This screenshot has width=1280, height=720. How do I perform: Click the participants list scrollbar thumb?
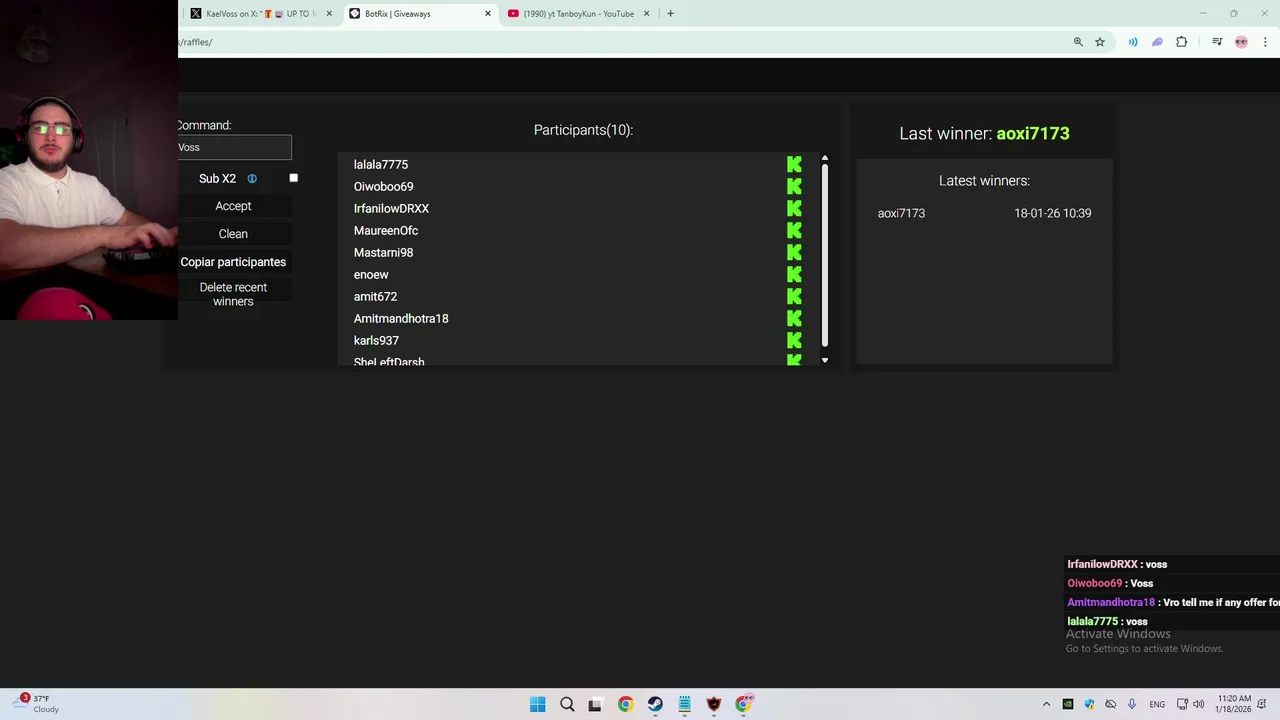[x=825, y=255]
